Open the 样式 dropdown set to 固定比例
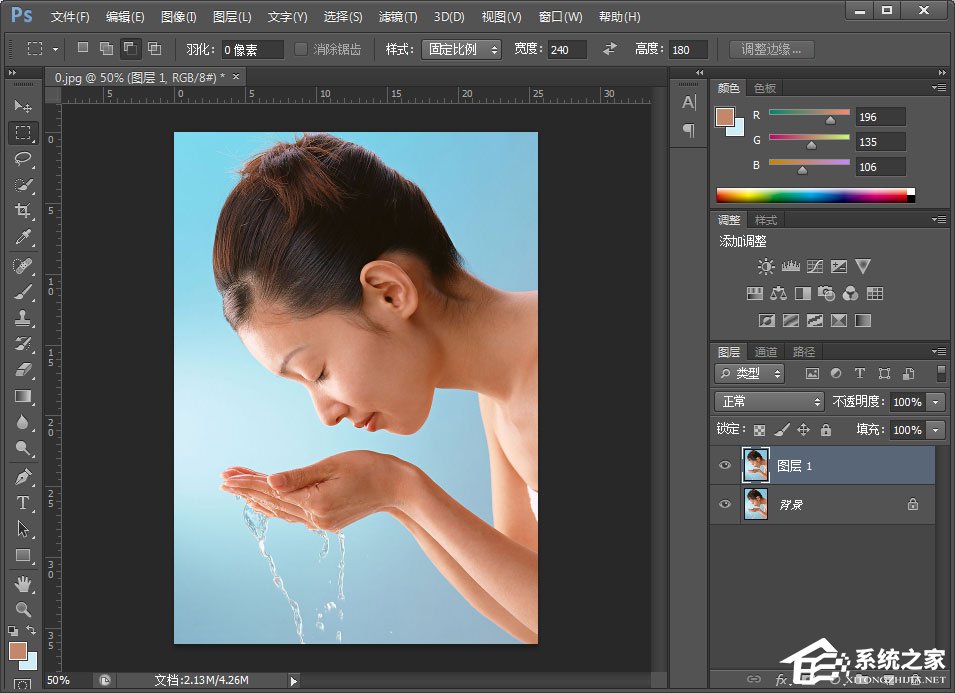Screen dimensions: 955x693 click(462, 49)
